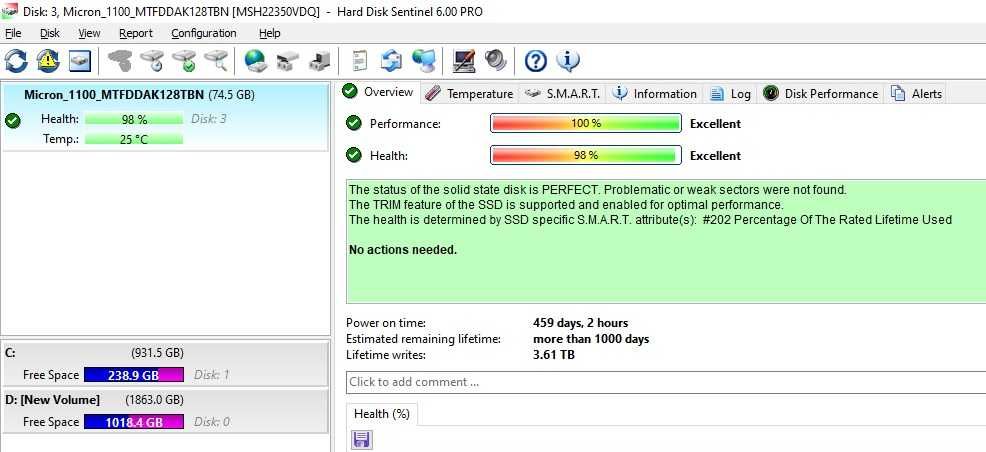Select the D: [New Volume] entry
The width and height of the screenshot is (986, 452).
tap(165, 411)
